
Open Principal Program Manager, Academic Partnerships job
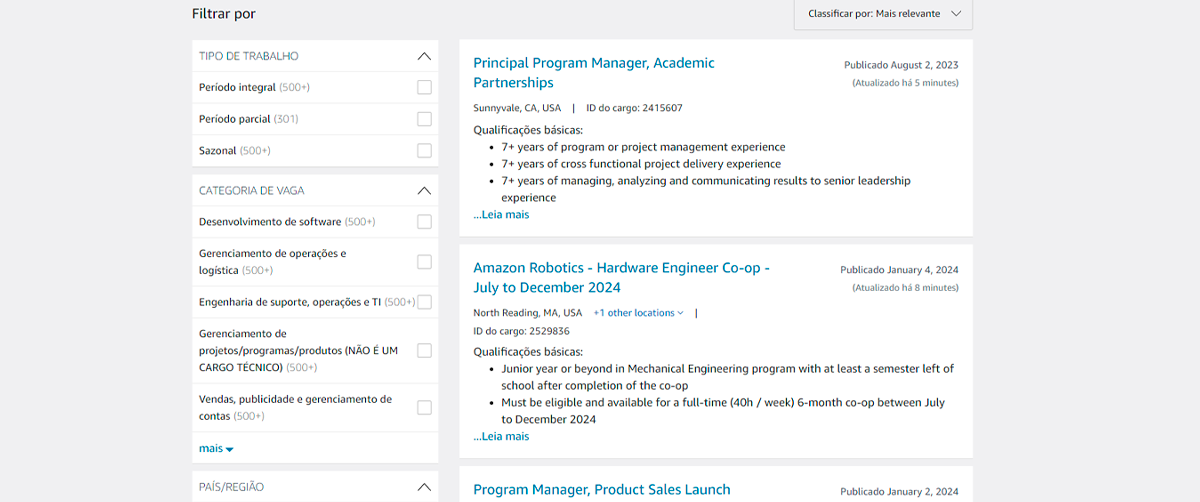[x=594, y=72]
